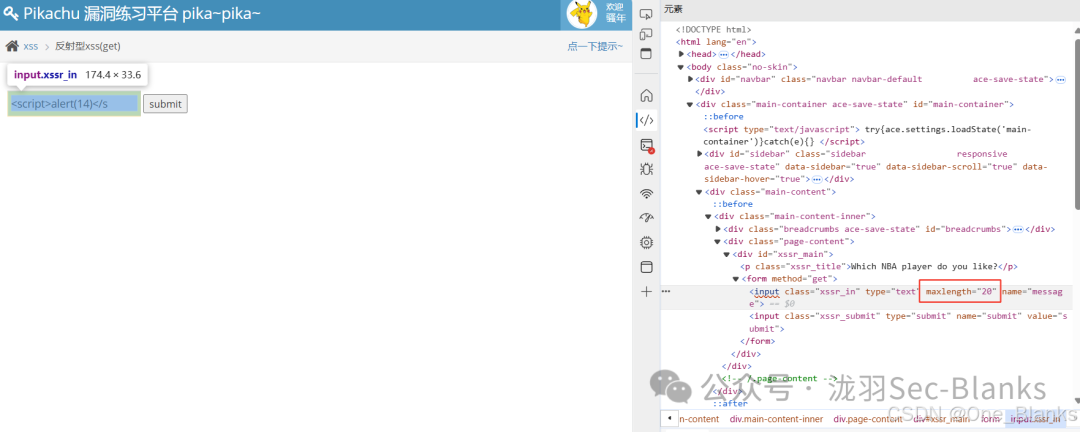Open the Sources panel bug icon
Viewport: 1080px width, 432px height.
tap(646, 169)
